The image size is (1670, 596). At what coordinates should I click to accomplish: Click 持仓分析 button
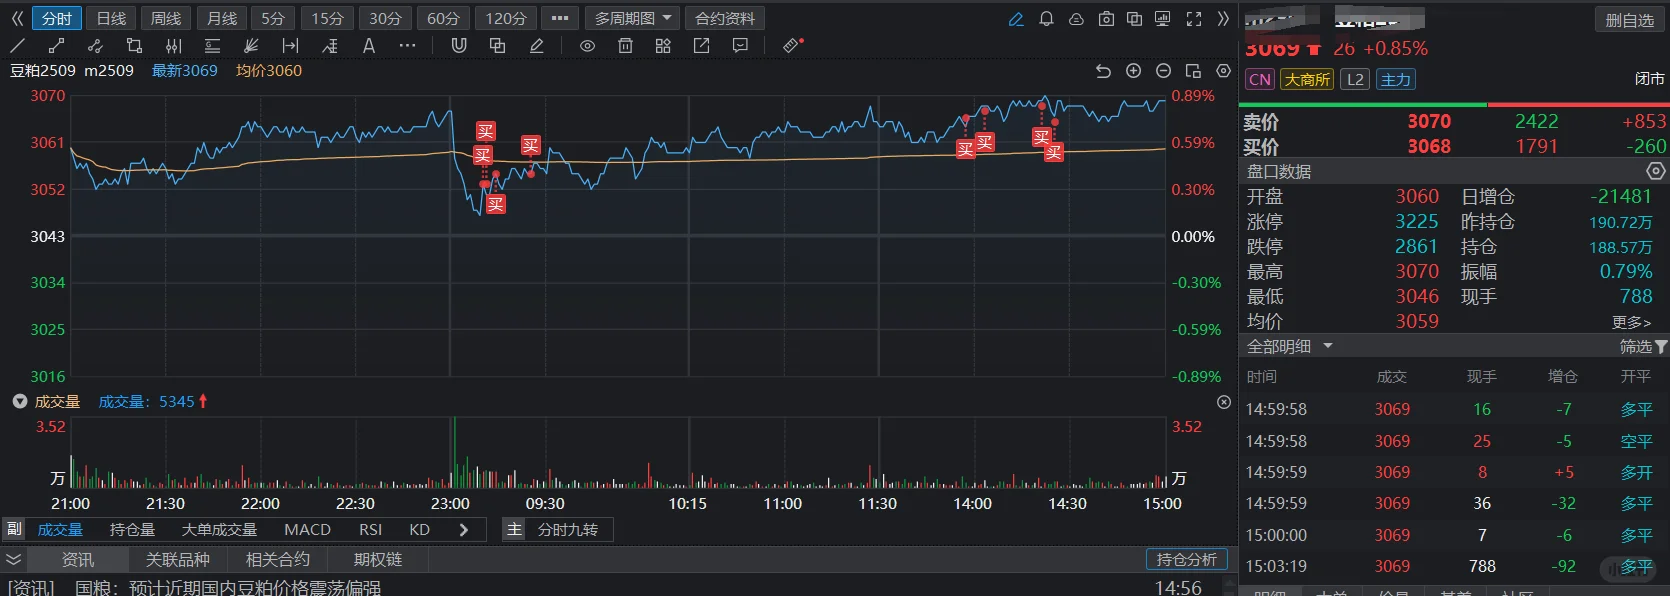click(1186, 560)
